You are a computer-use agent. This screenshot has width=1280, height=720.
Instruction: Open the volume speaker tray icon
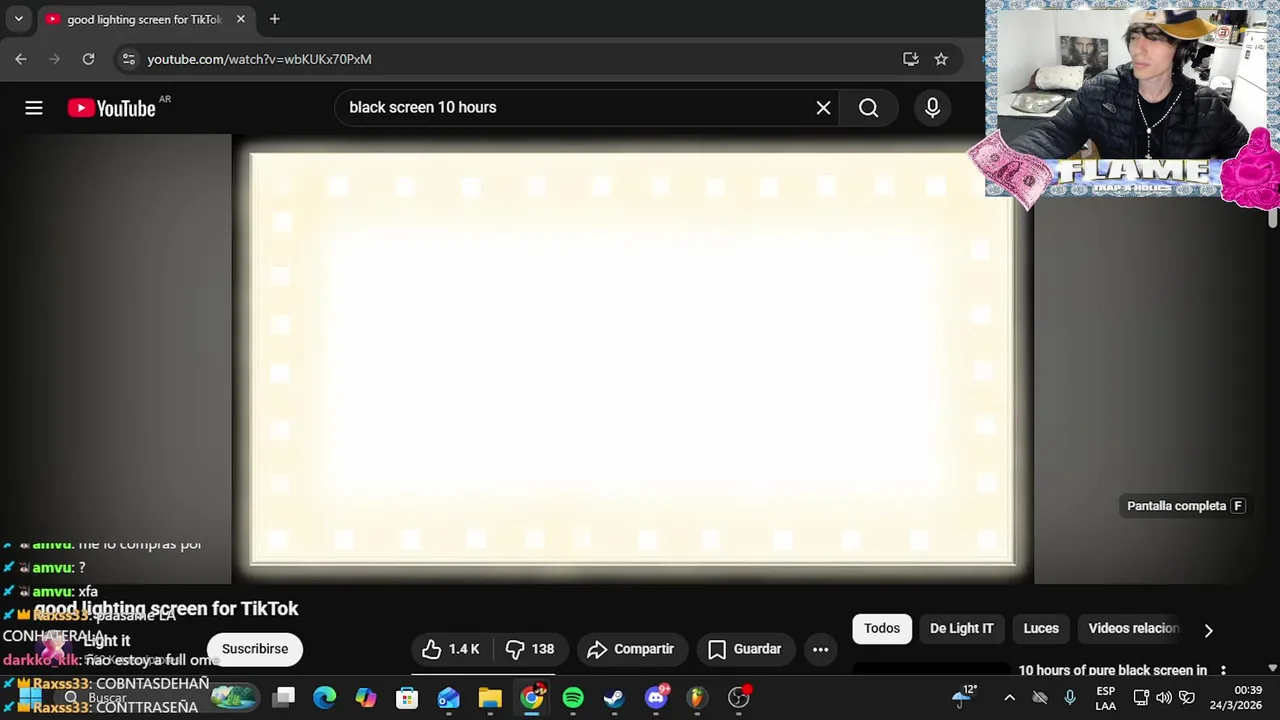click(1163, 697)
